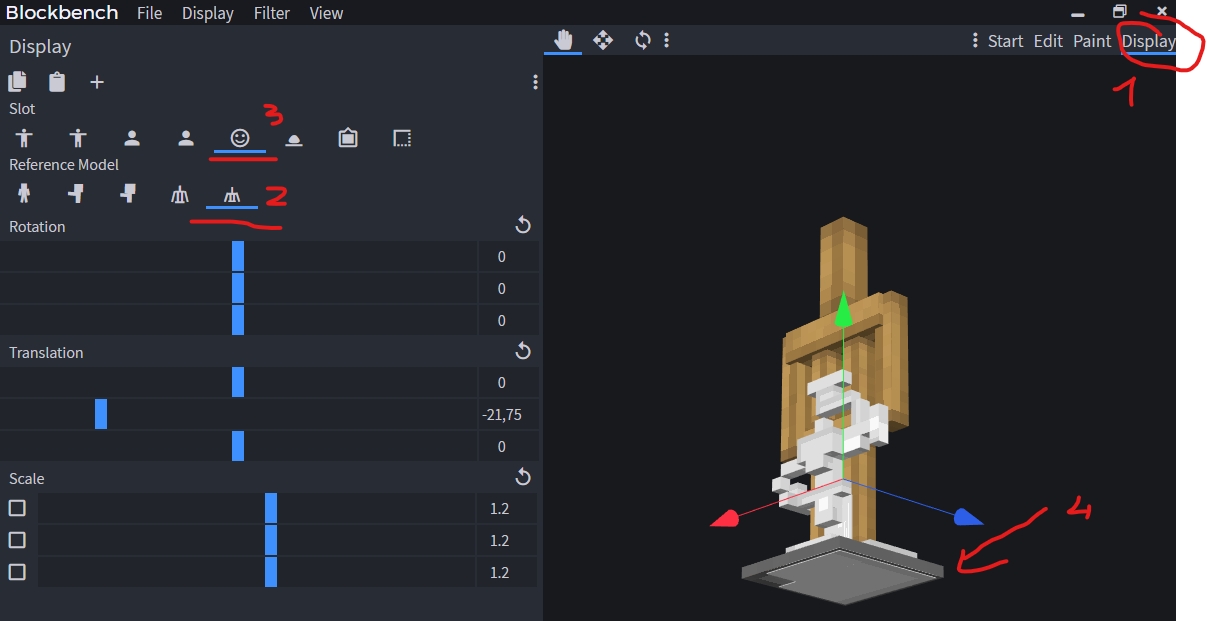Tick the first Scale checkbox
Image resolution: width=1207 pixels, height=621 pixels.
pyautogui.click(x=17, y=508)
